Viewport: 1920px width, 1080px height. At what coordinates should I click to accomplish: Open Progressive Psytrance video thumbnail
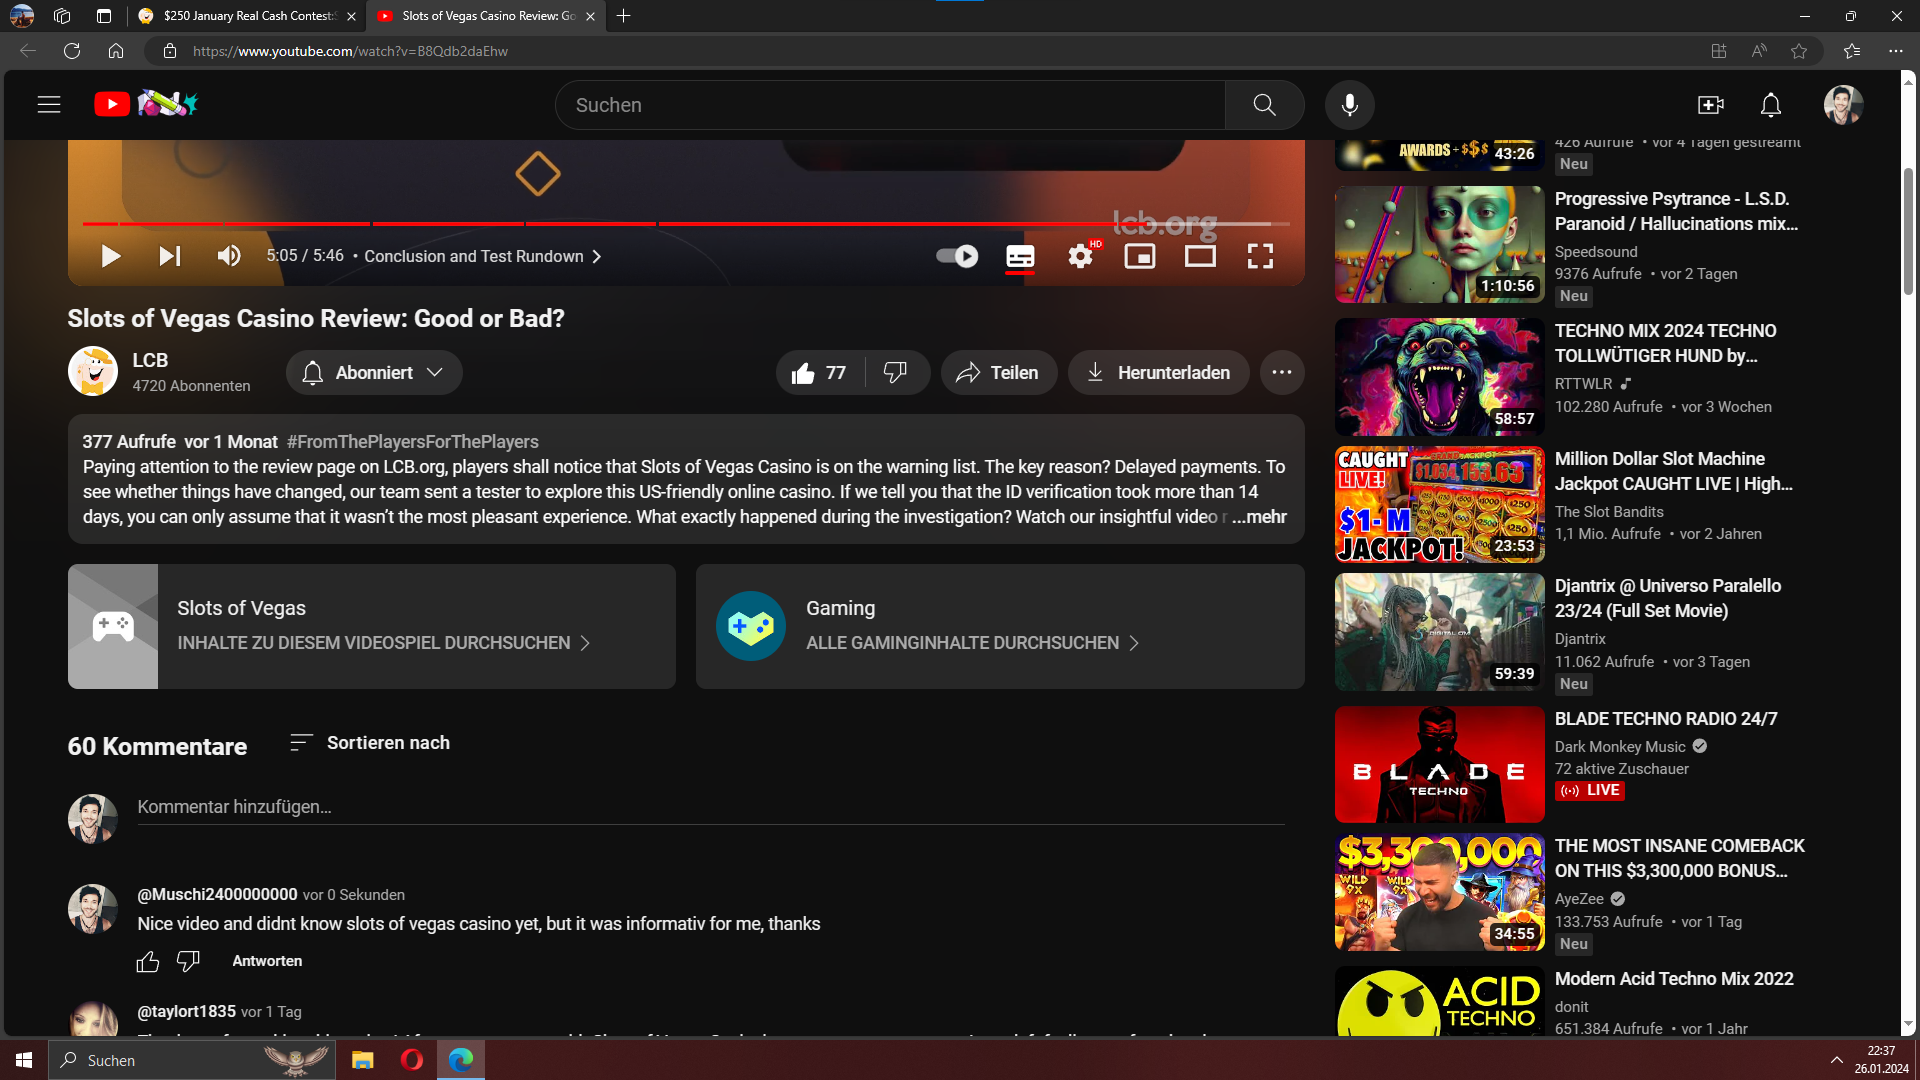tap(1439, 244)
